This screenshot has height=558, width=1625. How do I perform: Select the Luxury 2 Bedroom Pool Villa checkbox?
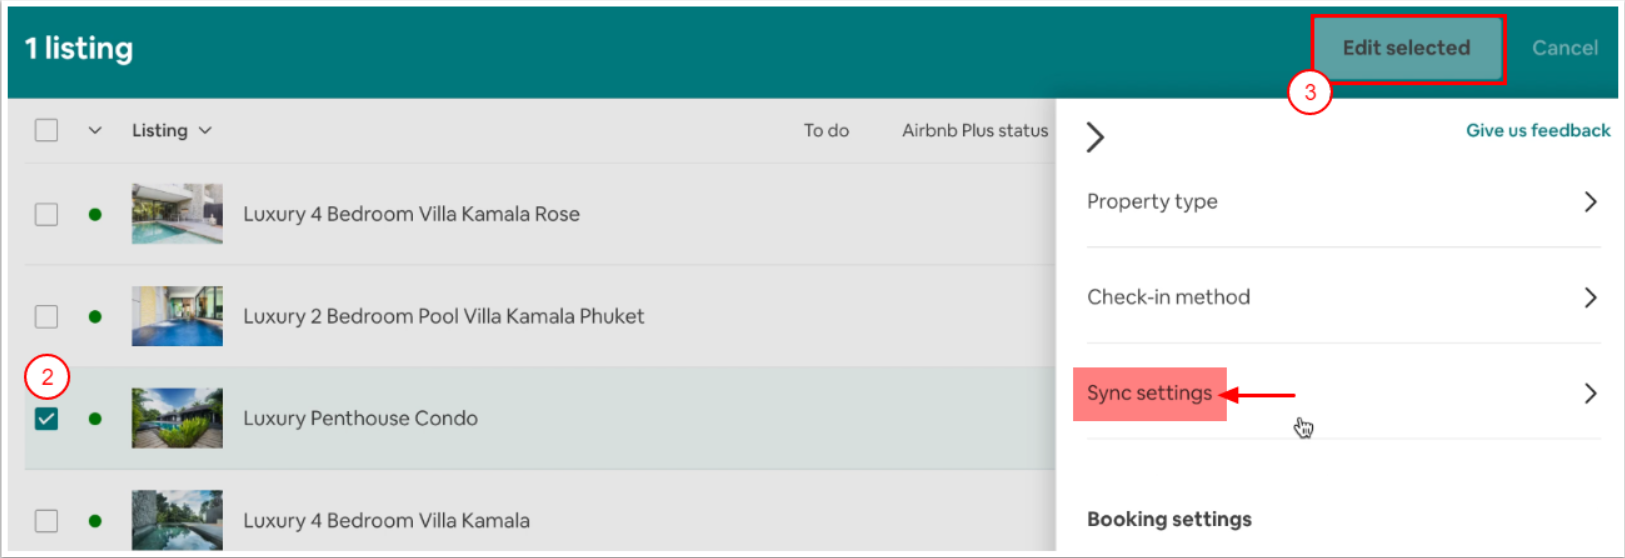[x=46, y=317]
